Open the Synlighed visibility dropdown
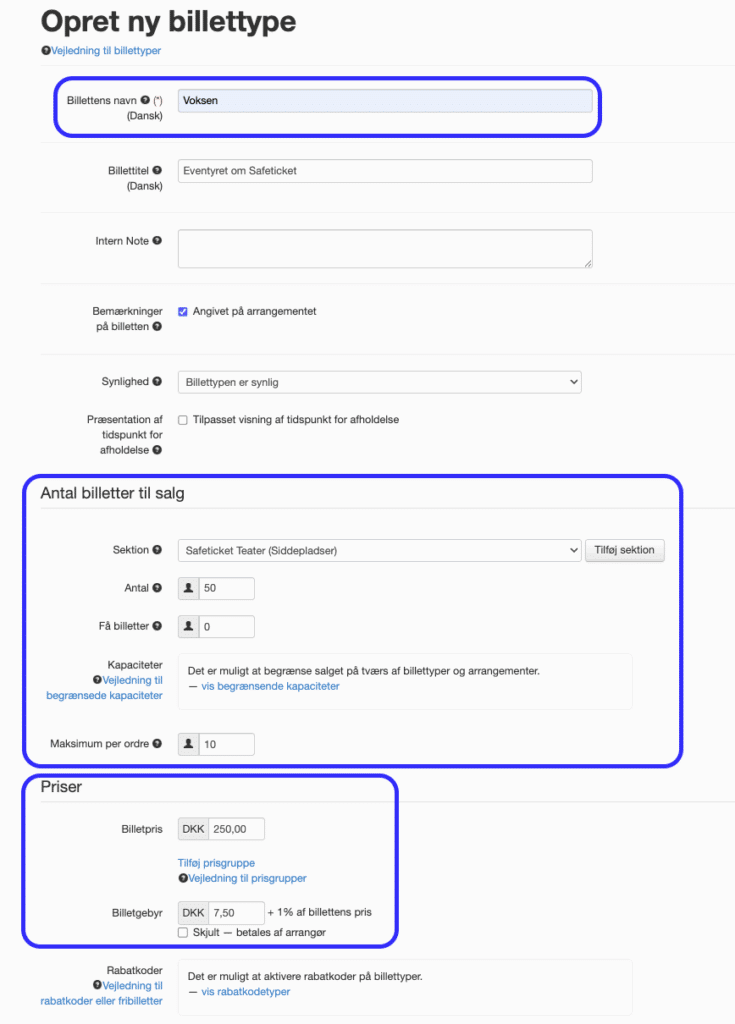 (x=380, y=382)
